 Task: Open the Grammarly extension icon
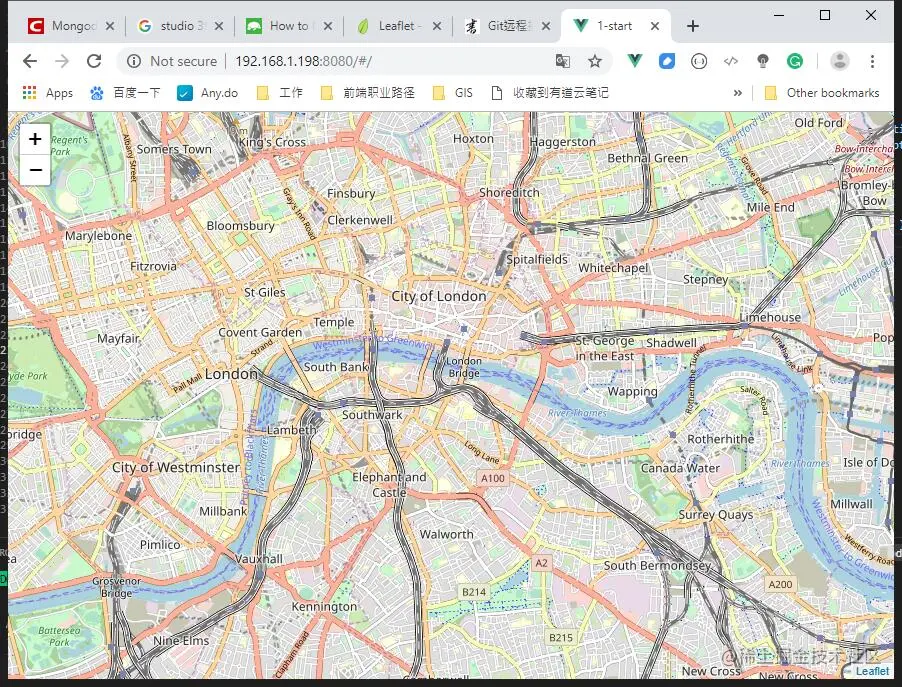point(795,61)
